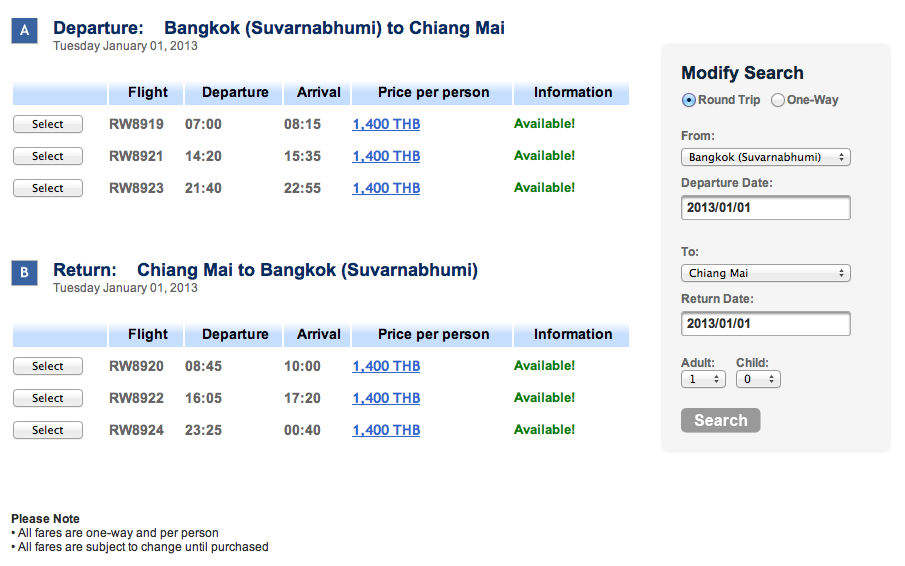905x566 pixels.
Task: Select return flight RW8924 at 23:25
Action: (x=48, y=430)
